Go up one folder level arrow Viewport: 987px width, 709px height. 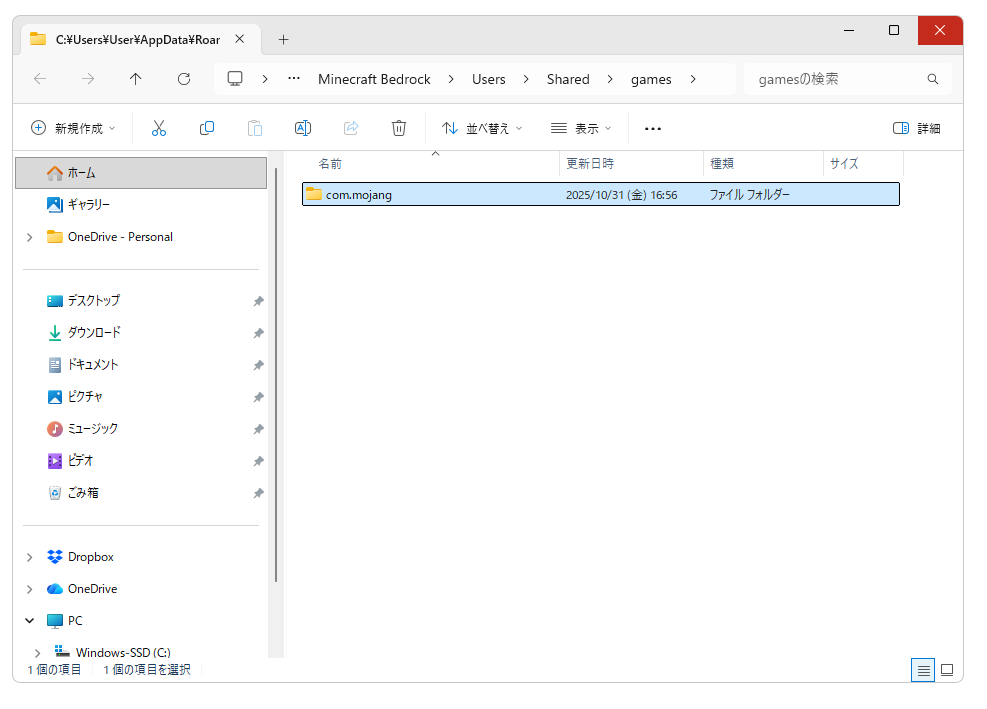136,79
